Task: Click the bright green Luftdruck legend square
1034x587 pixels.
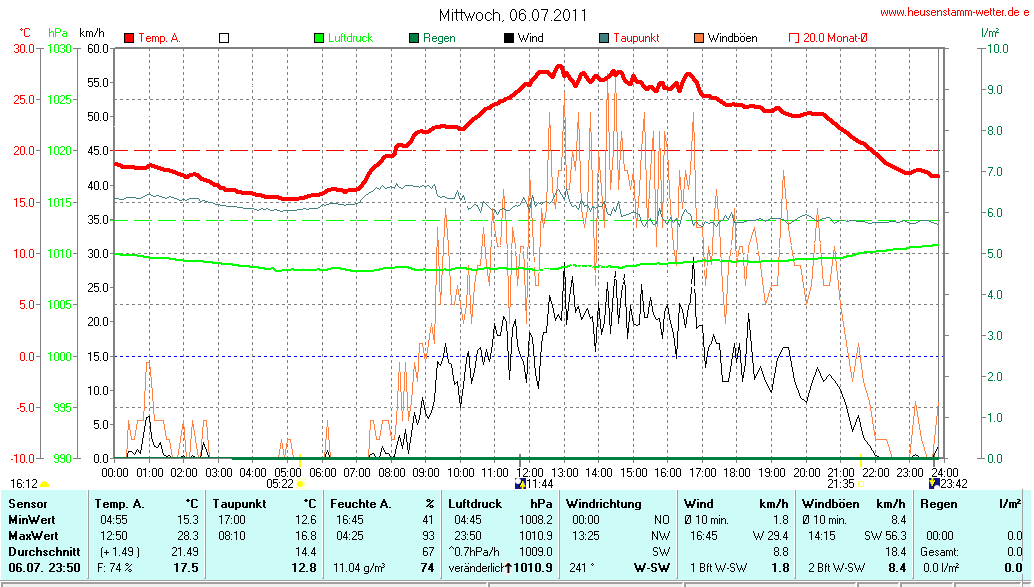Action: 319,38
